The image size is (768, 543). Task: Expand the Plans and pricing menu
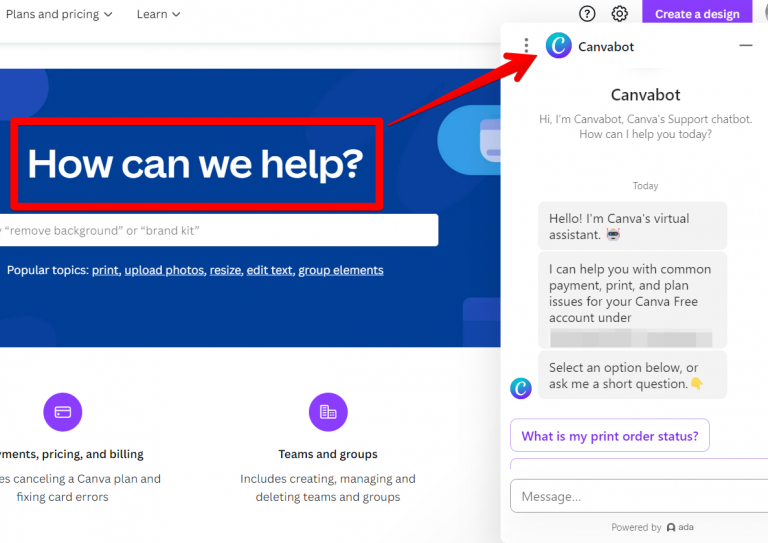coord(59,14)
